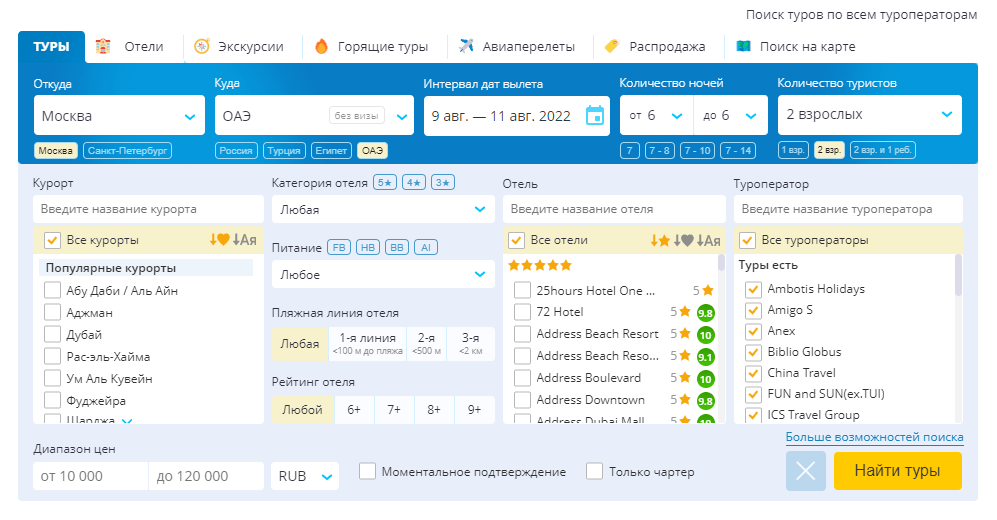Screen dimensions: 997x520
Task: Open the 2 взрослых tourists dropdown
Action: [869, 114]
